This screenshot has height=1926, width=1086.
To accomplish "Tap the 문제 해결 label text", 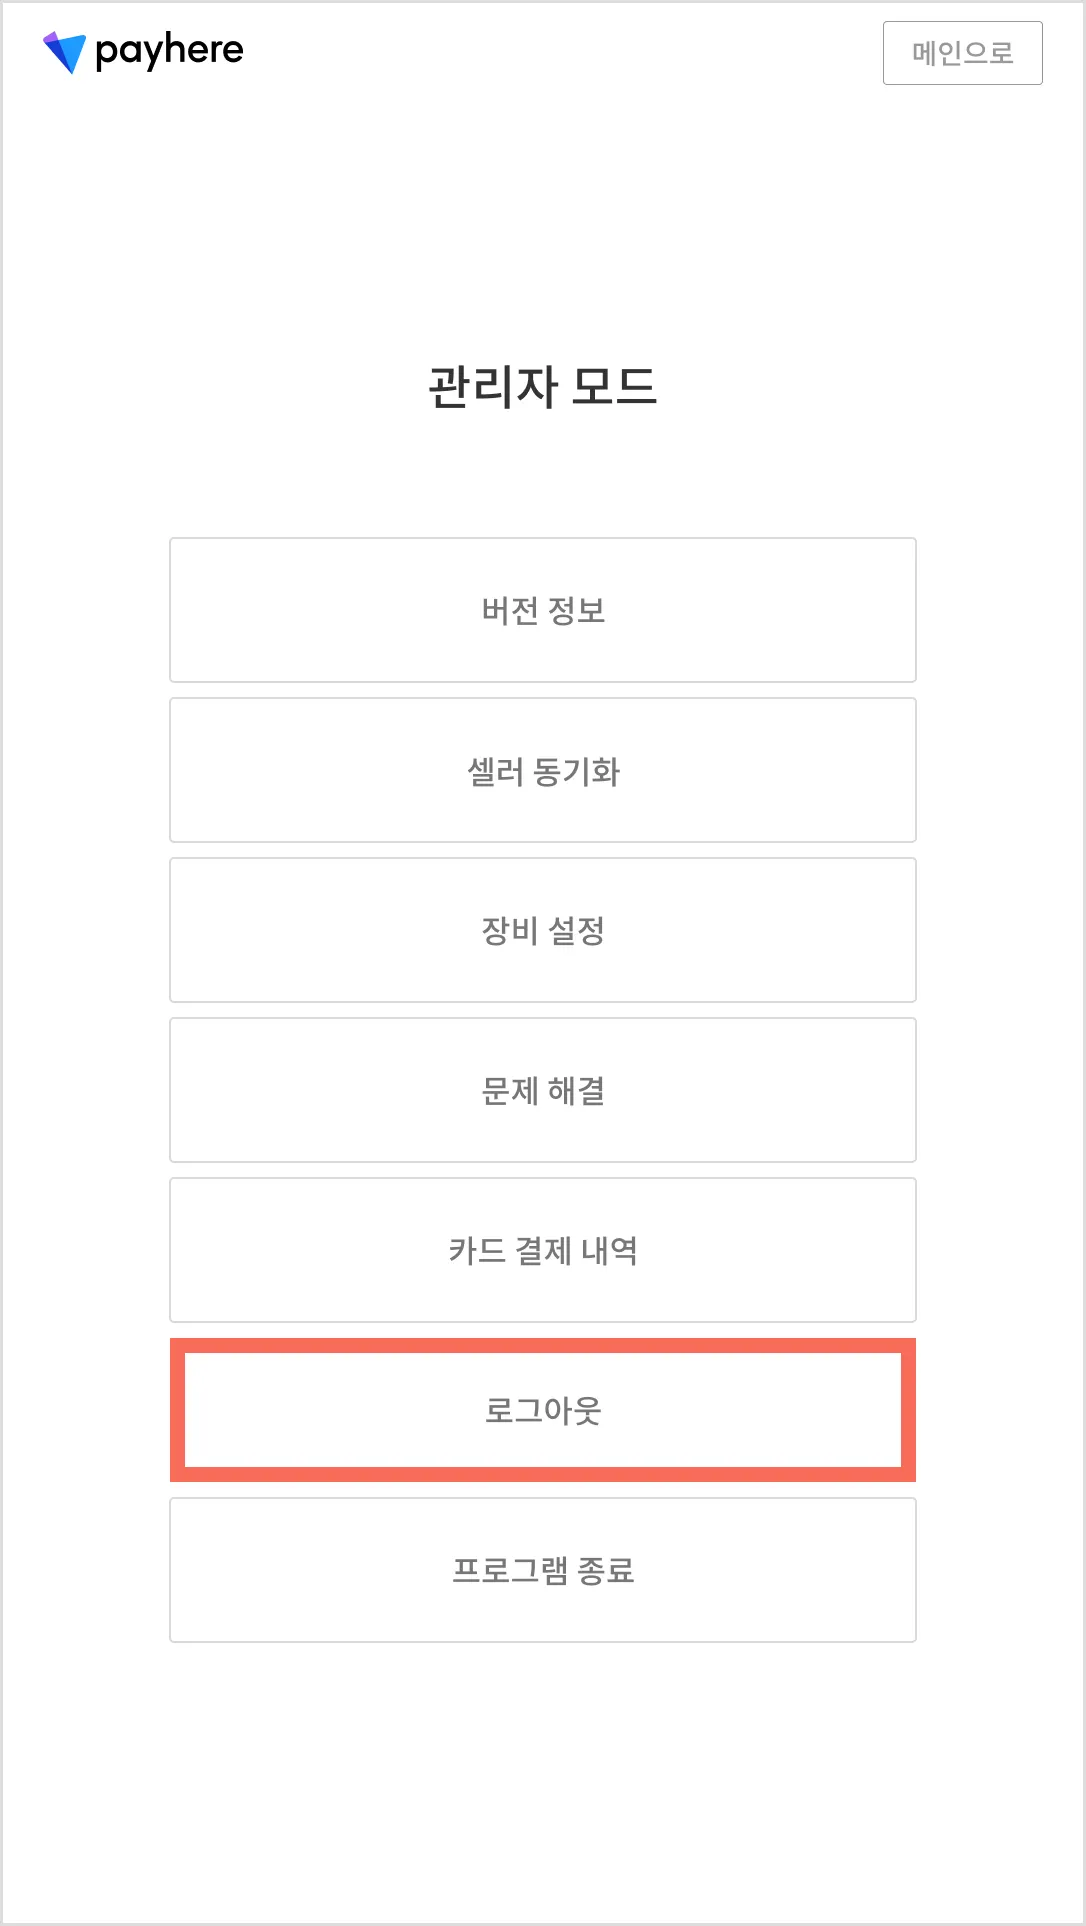I will point(543,1091).
